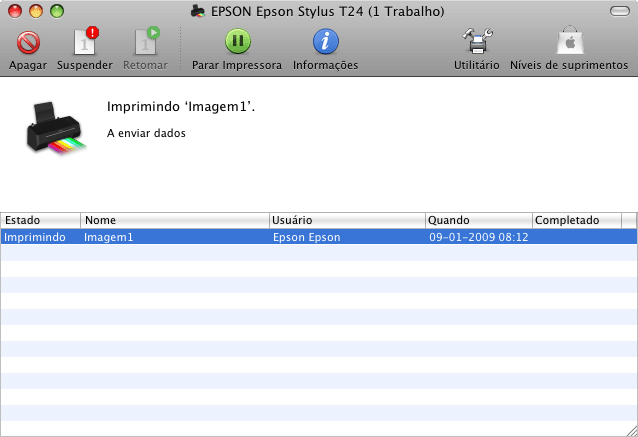
Task: Open the Utilitário printer utility
Action: click(477, 41)
